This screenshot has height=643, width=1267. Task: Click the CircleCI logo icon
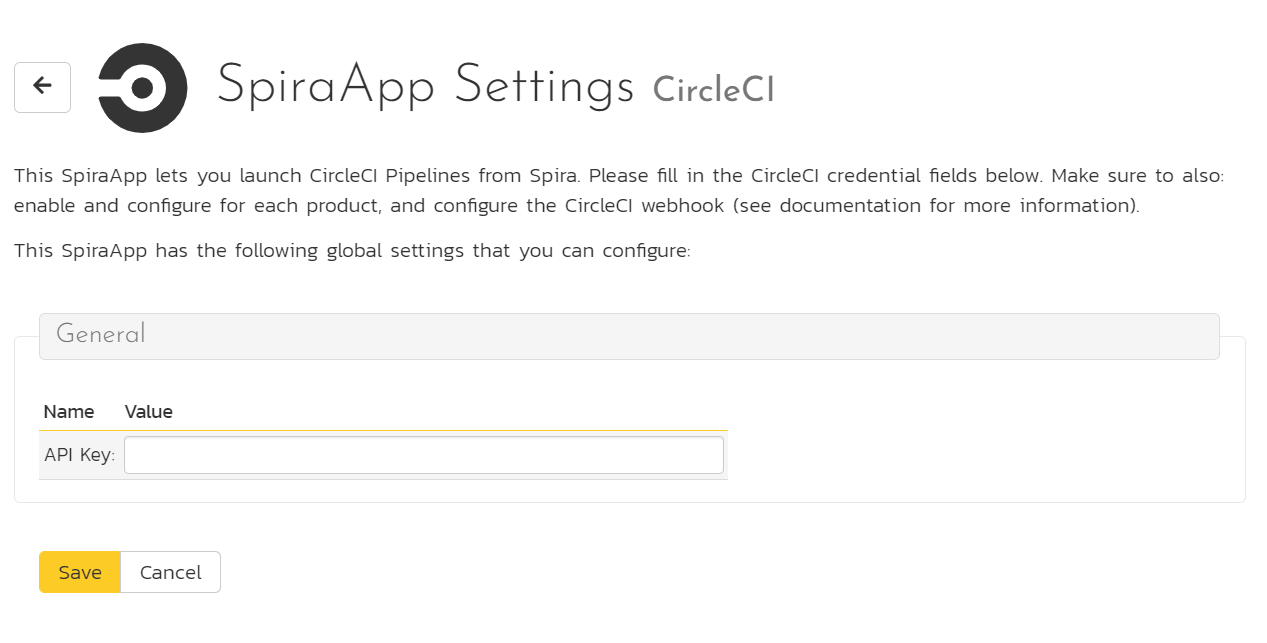[x=143, y=88]
